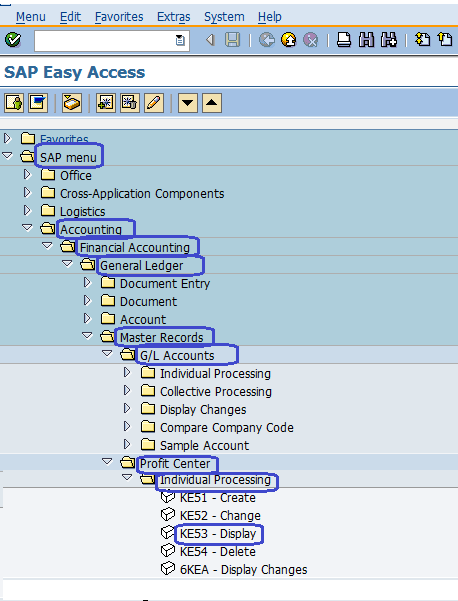Click the Previous Page icon
Viewport: 458px width, 601px height.
(x=445, y=40)
